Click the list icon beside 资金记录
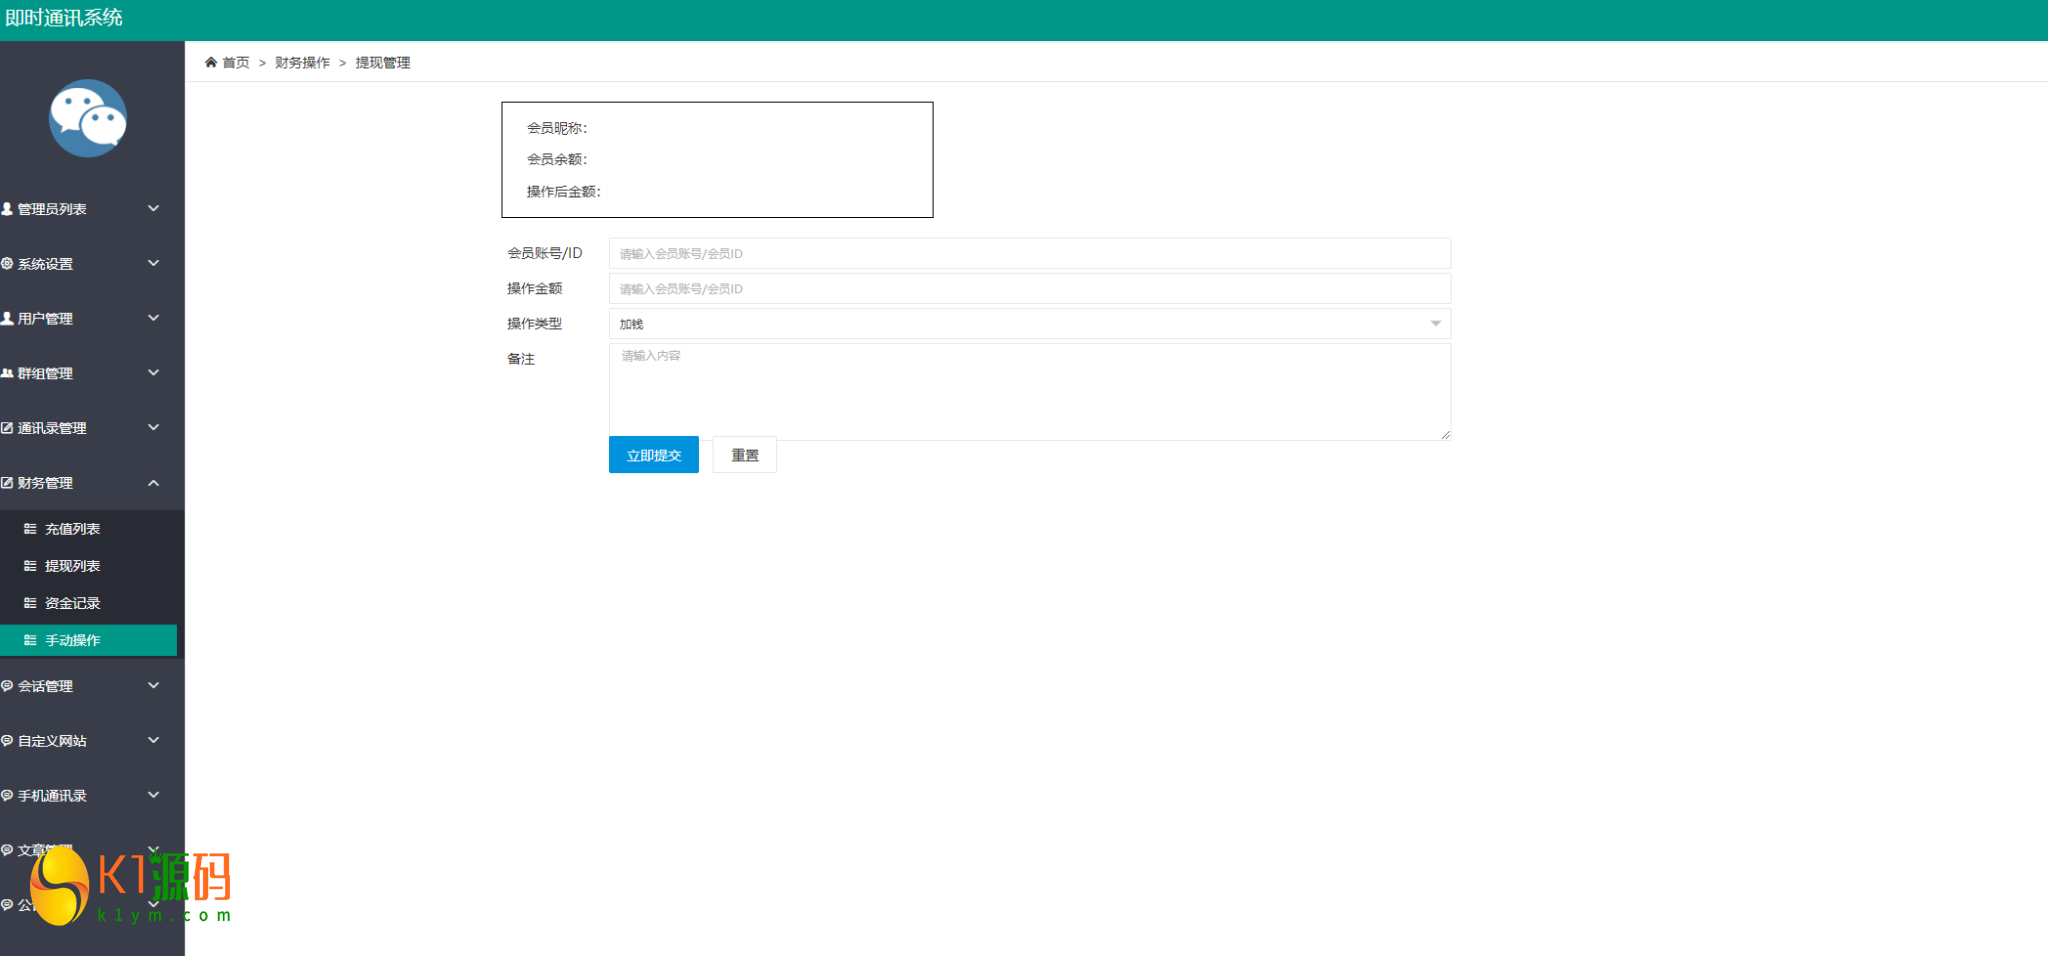The height and width of the screenshot is (956, 2048). tap(30, 603)
